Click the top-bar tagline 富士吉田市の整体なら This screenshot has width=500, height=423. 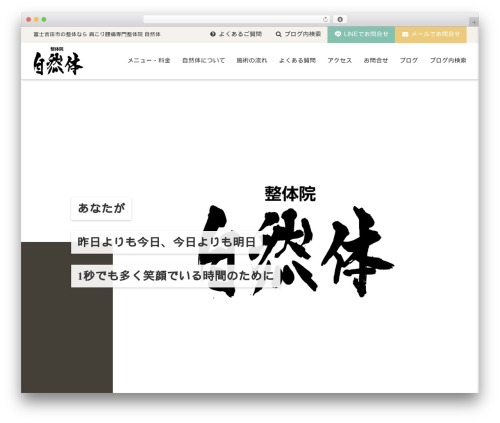(x=97, y=34)
